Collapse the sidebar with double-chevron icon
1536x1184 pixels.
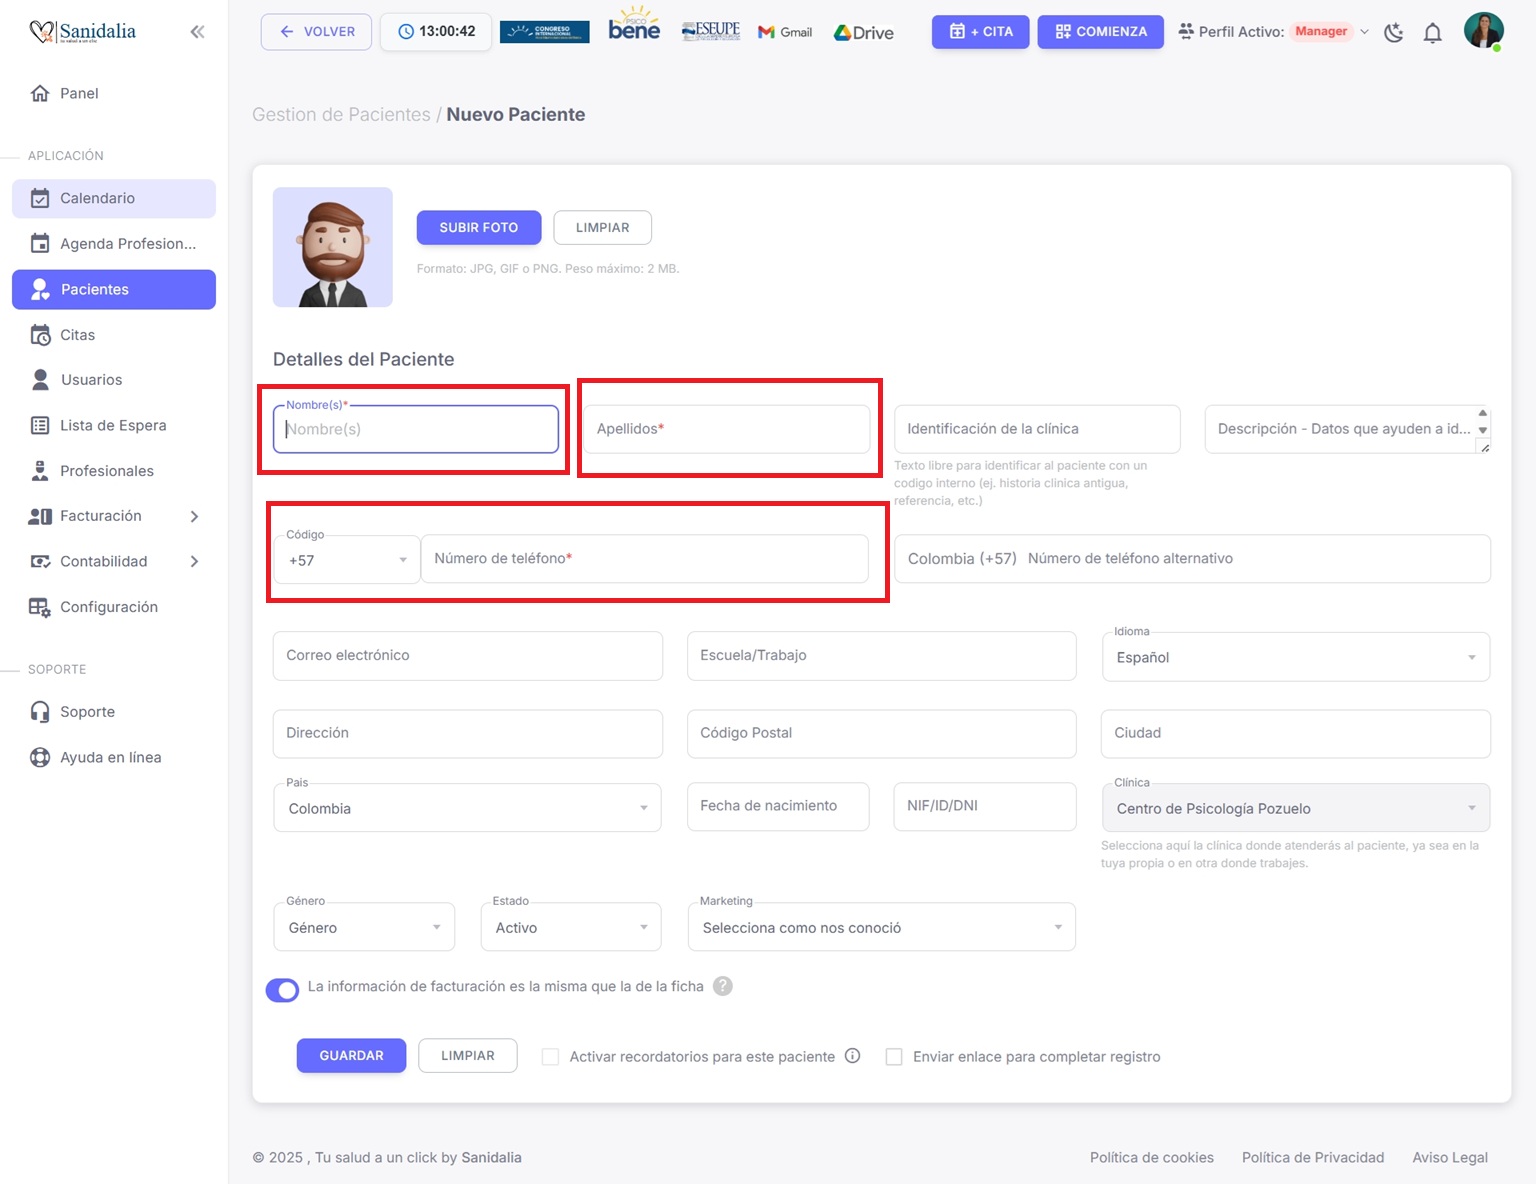[x=197, y=32]
